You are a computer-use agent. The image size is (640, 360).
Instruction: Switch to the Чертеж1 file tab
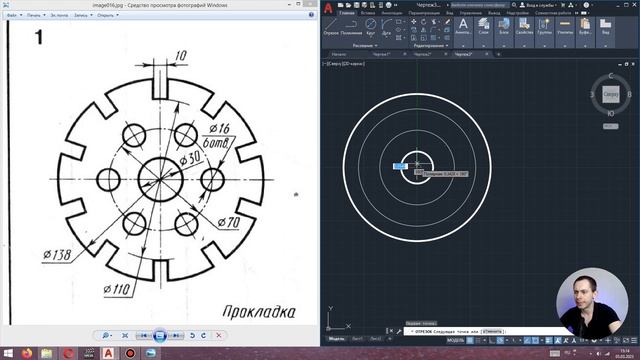pyautogui.click(x=382, y=54)
